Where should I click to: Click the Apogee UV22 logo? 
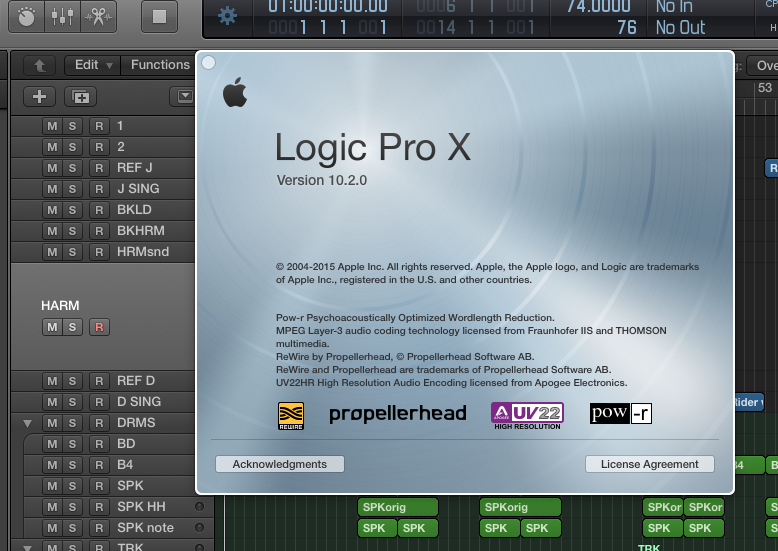[x=527, y=416]
